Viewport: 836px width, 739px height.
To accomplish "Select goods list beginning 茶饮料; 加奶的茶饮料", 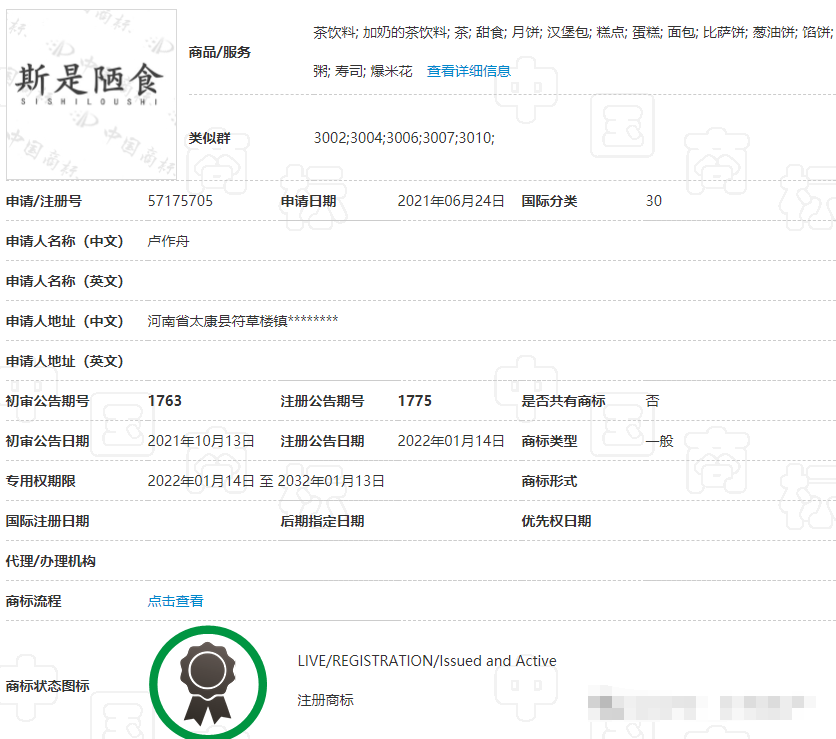I will (574, 33).
